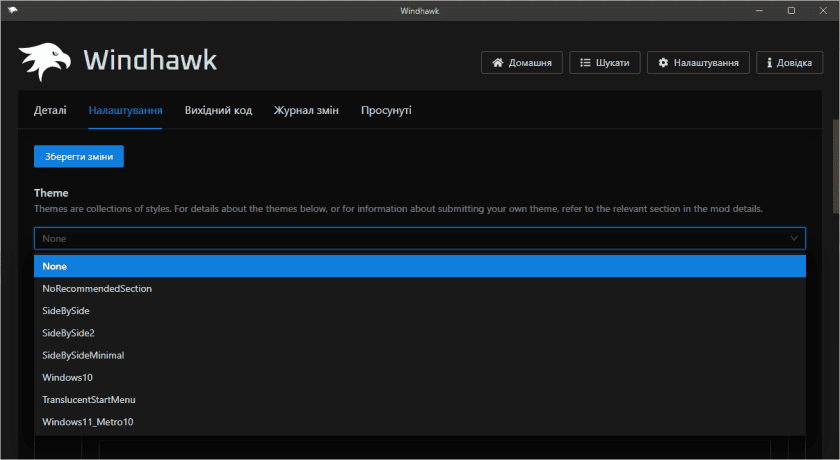Click the list icon on Шукати
Image resolution: width=840 pixels, height=460 pixels.
584,63
